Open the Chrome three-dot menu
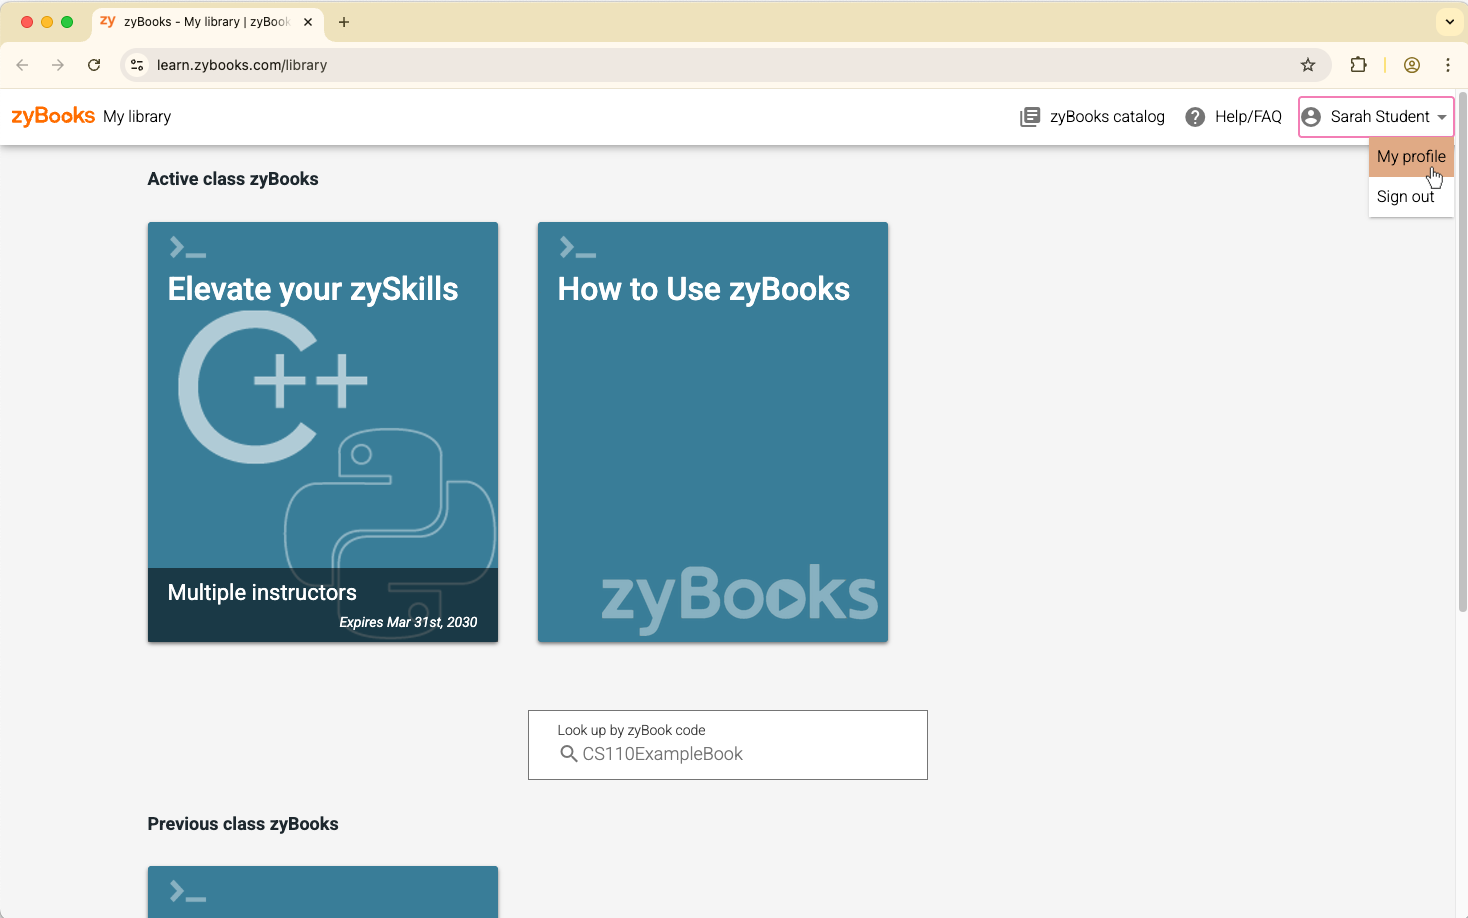The height and width of the screenshot is (918, 1468). click(1448, 65)
